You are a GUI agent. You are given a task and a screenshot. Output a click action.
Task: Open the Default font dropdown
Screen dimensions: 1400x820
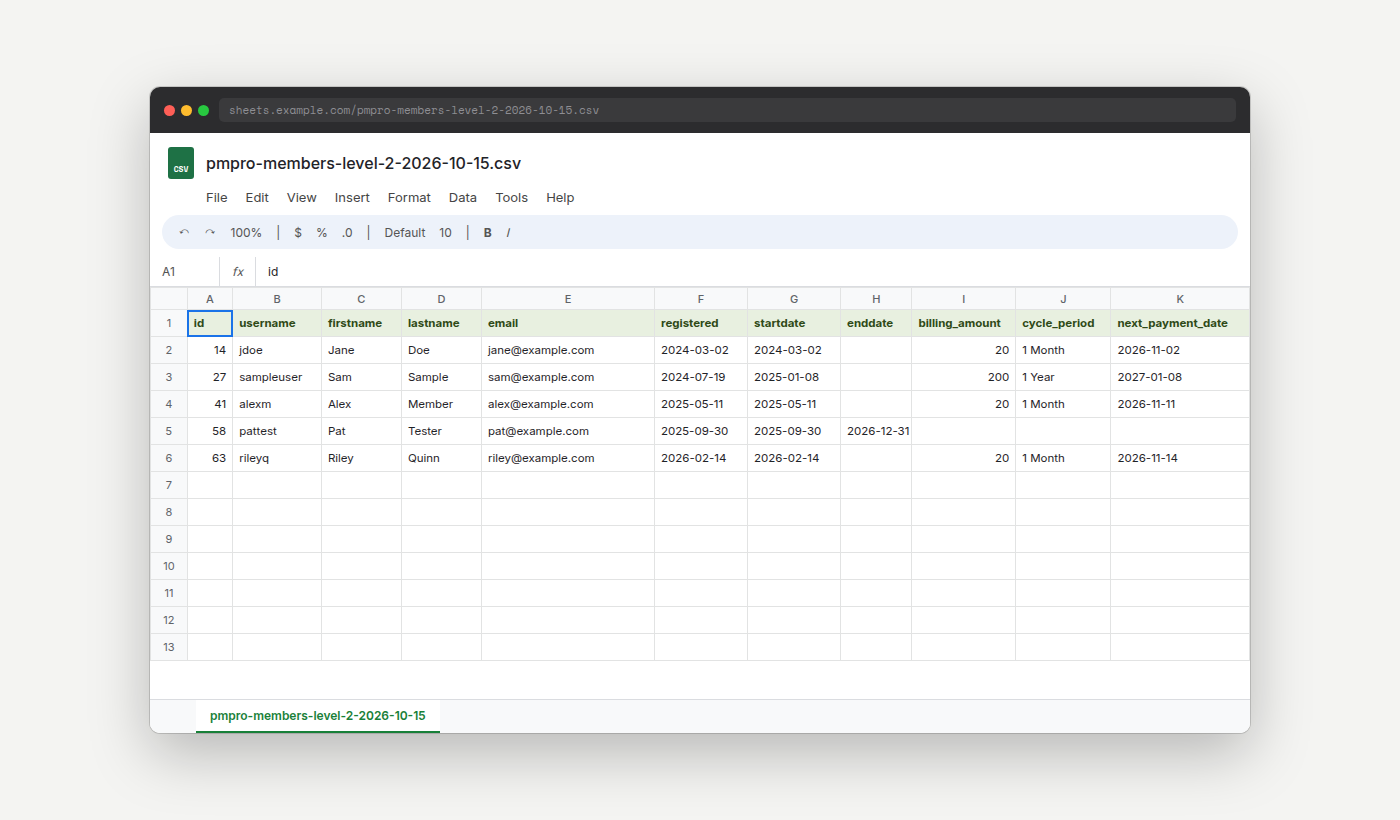tap(405, 233)
